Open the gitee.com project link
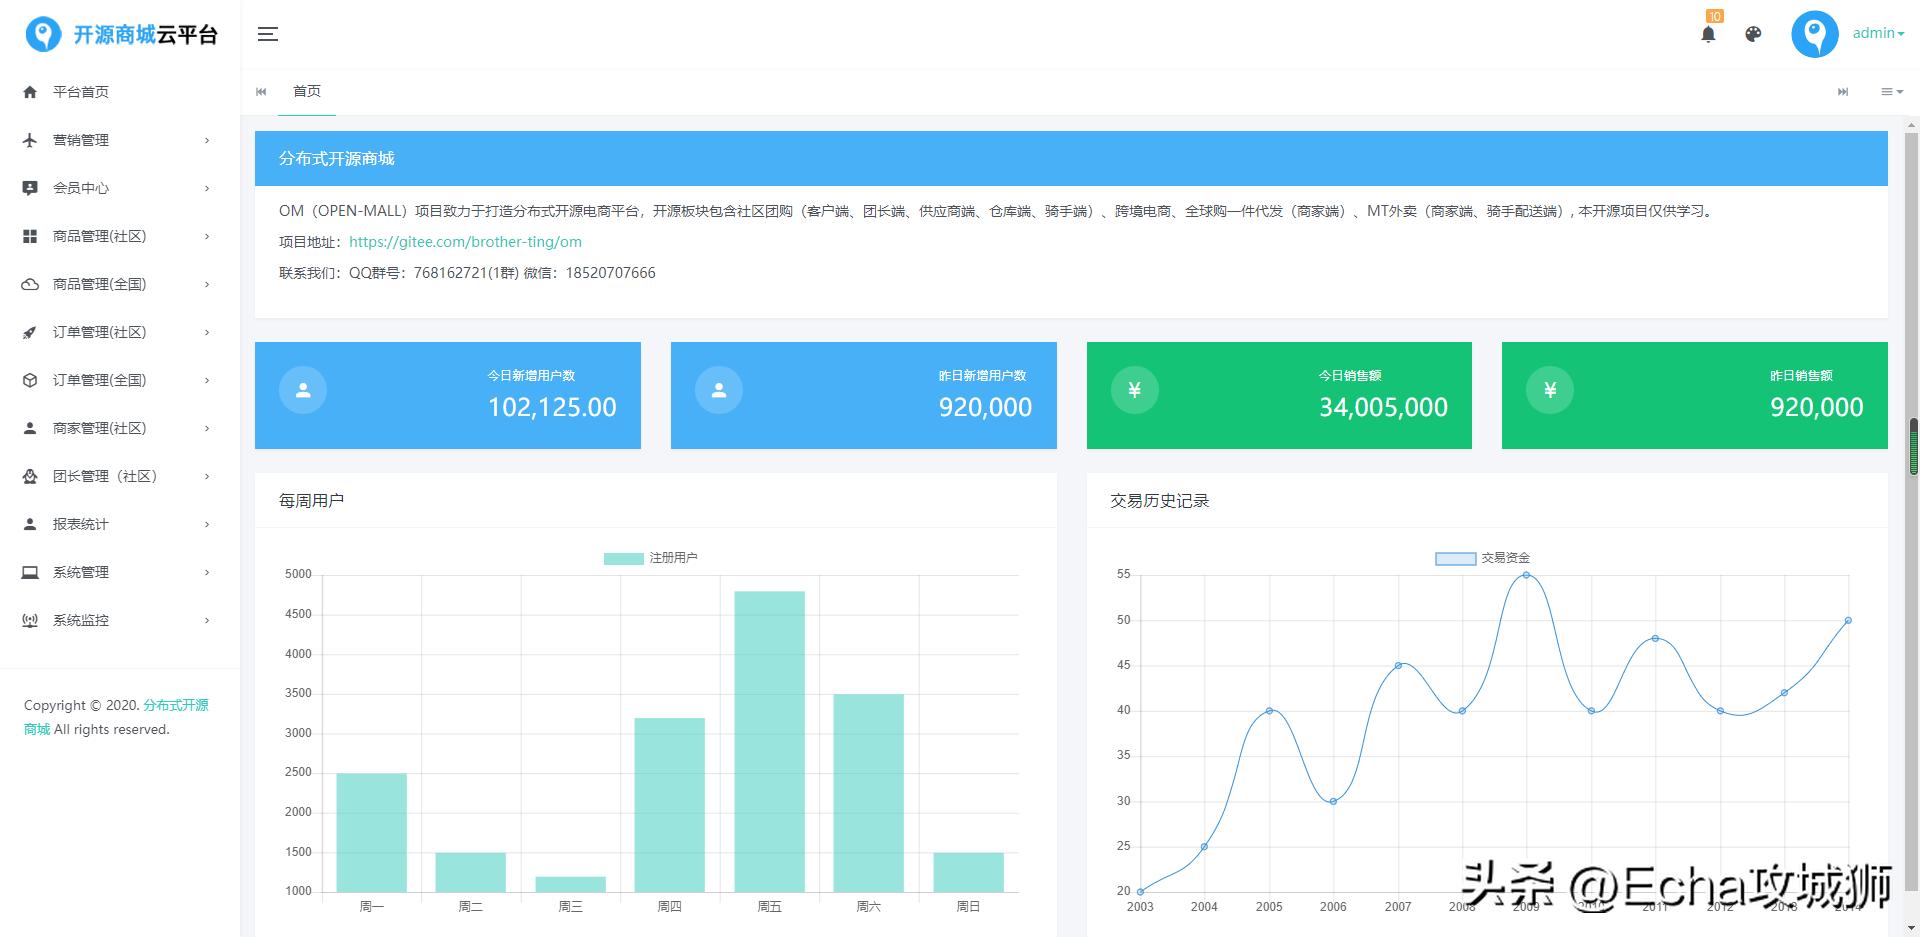Screen dimensions: 1920x937 click(465, 242)
